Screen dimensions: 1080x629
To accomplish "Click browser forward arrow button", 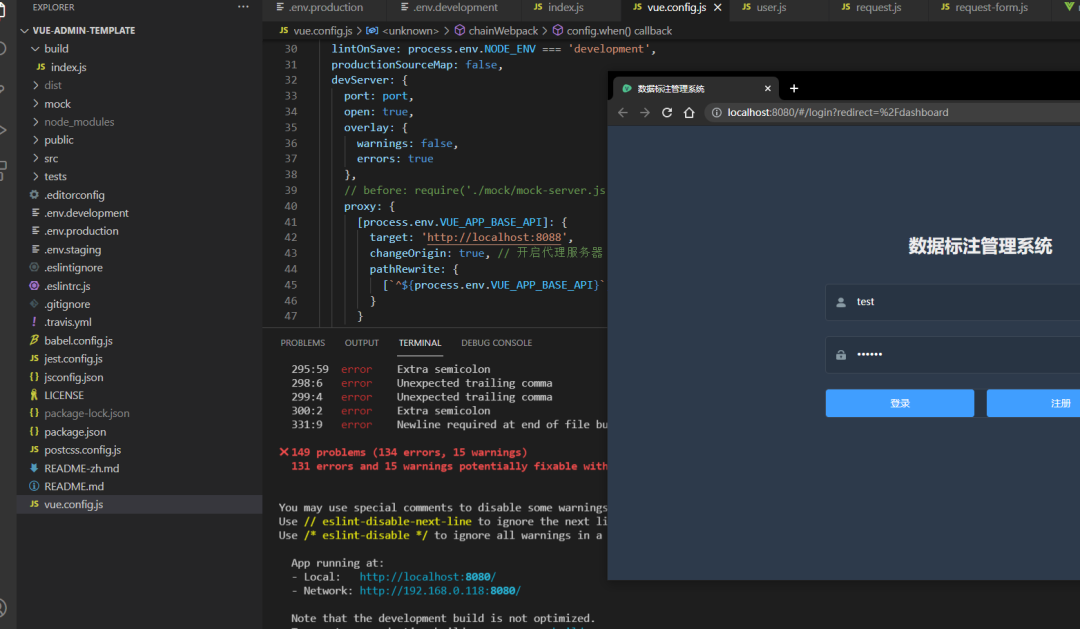I will [645, 112].
